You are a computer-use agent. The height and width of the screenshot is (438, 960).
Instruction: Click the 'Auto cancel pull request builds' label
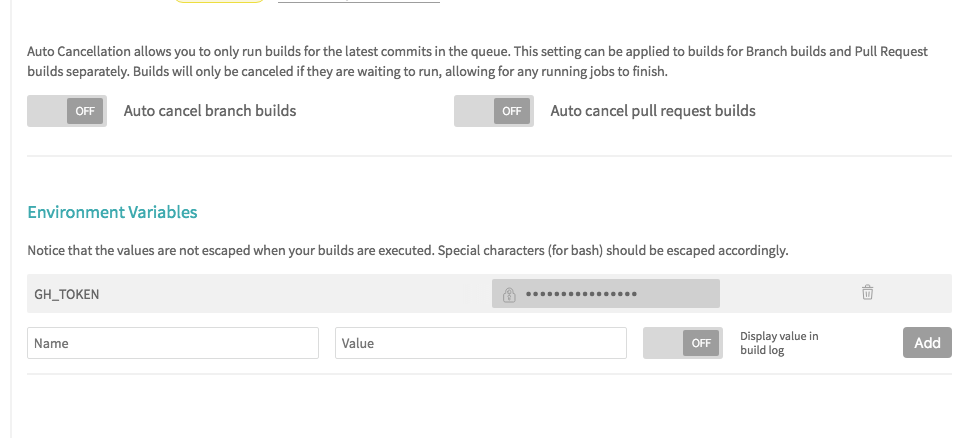pos(653,111)
